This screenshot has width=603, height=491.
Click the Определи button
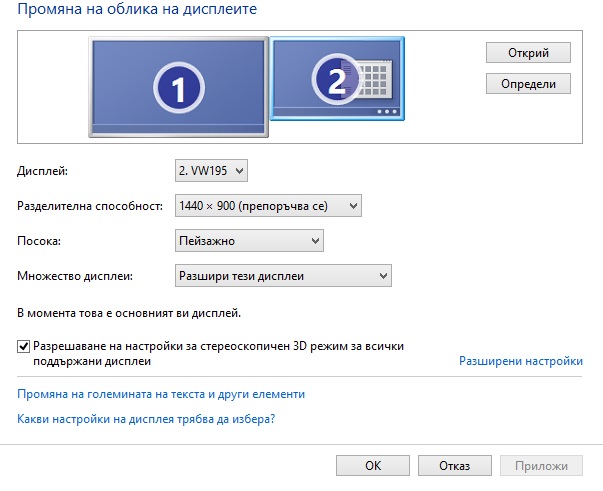528,84
